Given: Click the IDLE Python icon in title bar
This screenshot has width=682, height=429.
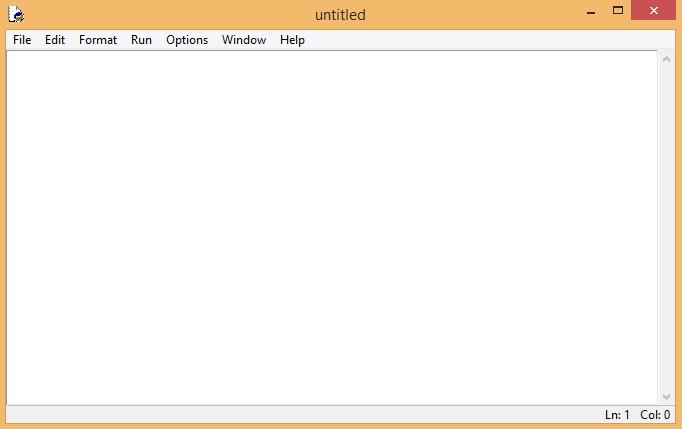Looking at the screenshot, I should (16, 14).
